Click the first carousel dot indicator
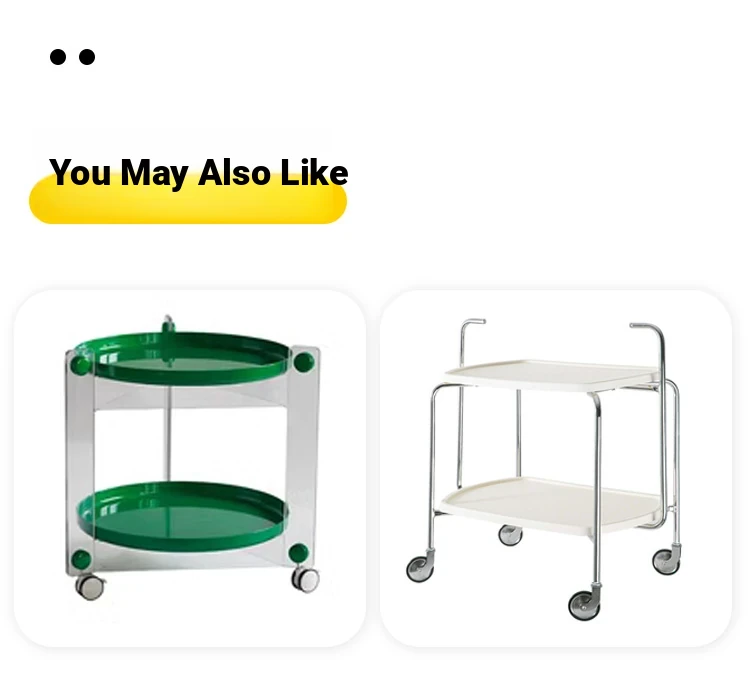Image resolution: width=750 pixels, height=700 pixels. pos(58,57)
